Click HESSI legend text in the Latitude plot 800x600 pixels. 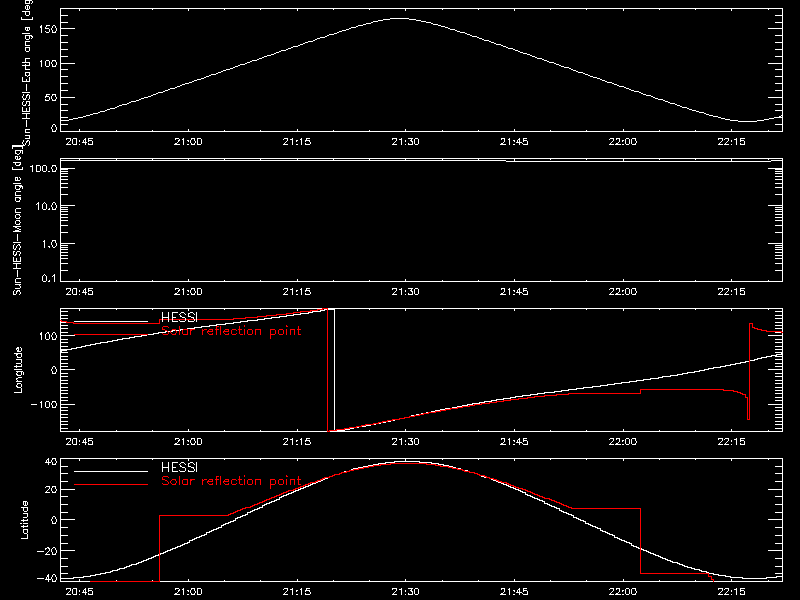[x=179, y=468]
